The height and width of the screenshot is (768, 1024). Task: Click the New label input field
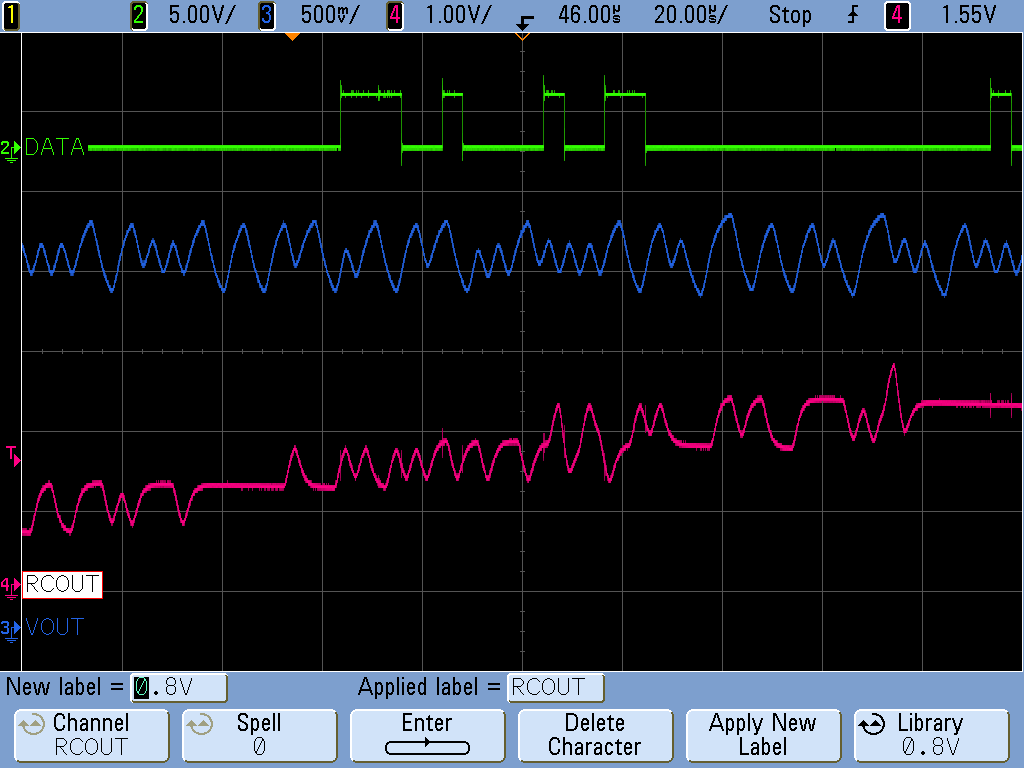[x=179, y=688]
